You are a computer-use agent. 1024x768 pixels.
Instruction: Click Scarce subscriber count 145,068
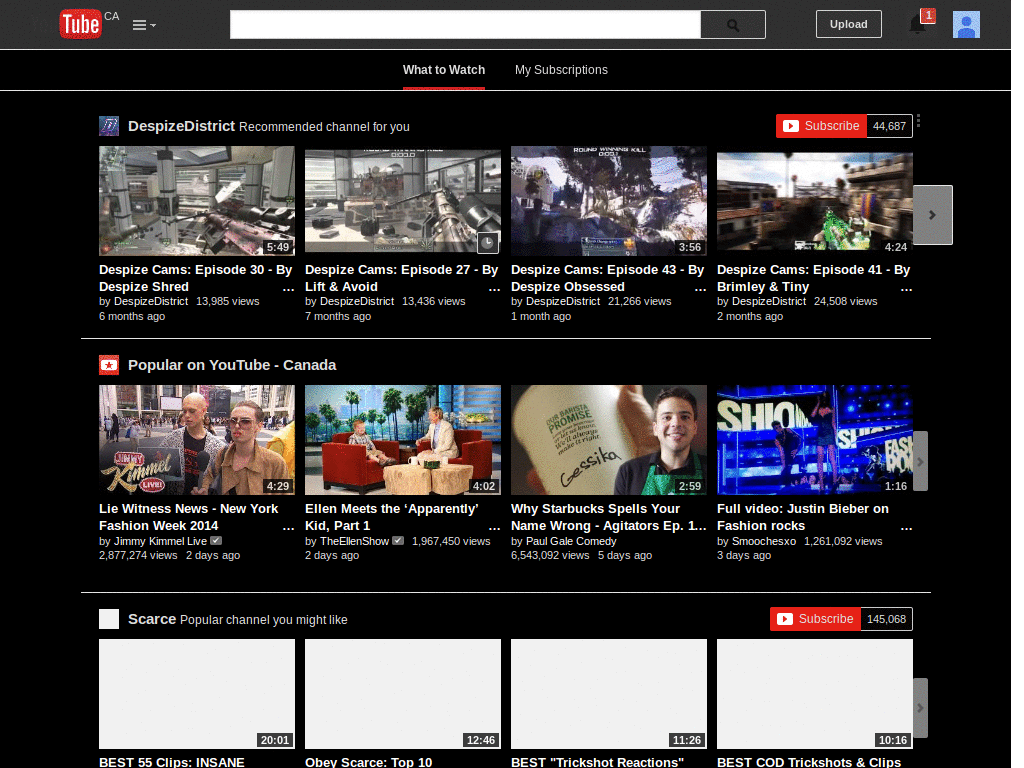(886, 619)
